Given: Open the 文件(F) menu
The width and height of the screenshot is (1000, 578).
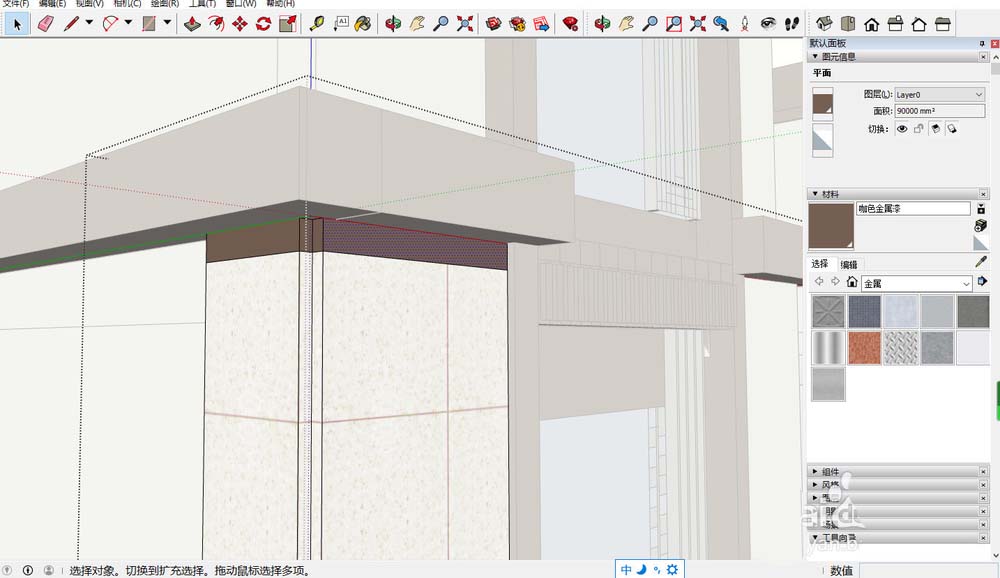Looking at the screenshot, I should click(16, 3).
